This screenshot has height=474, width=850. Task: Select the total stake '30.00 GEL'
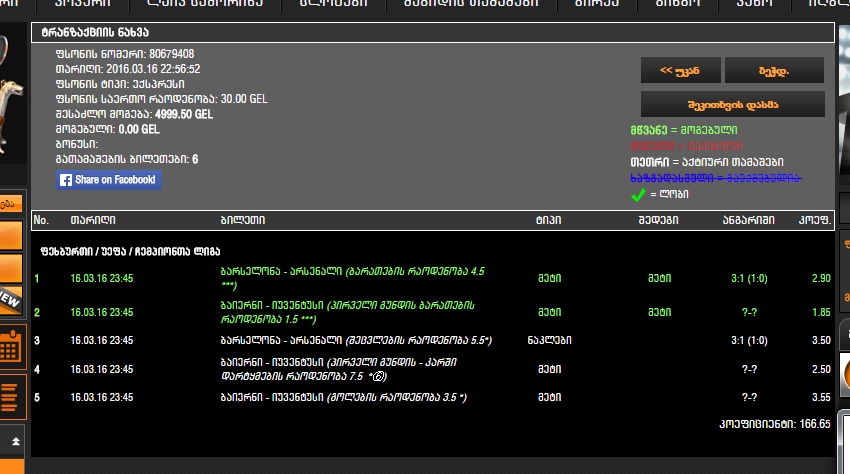pos(244,99)
